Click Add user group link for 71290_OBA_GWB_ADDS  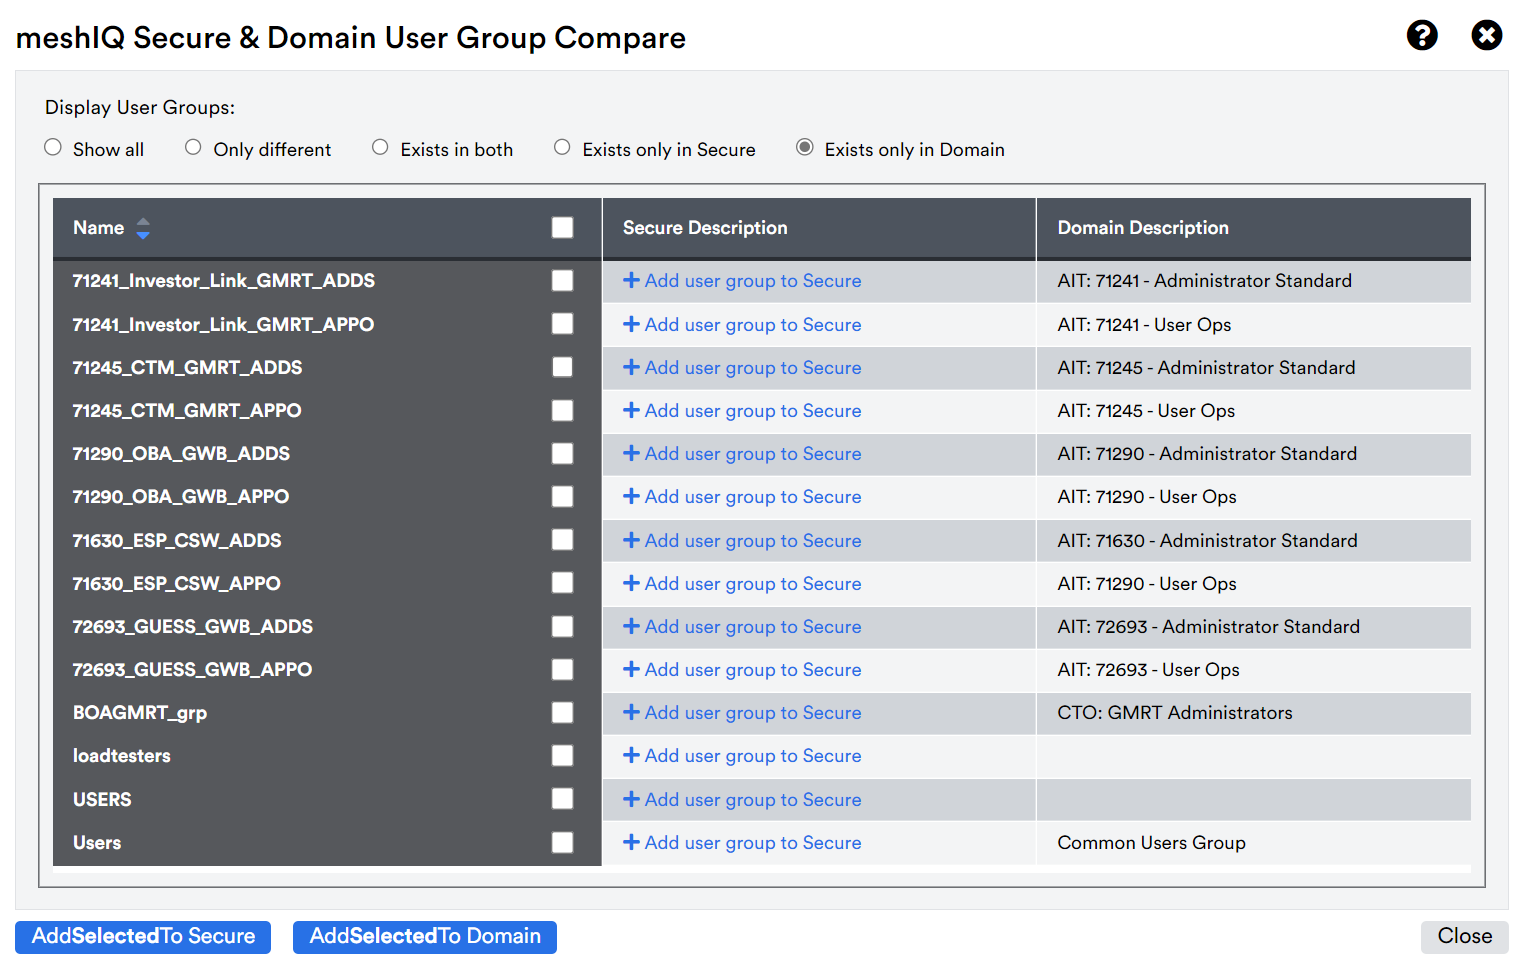click(x=742, y=454)
